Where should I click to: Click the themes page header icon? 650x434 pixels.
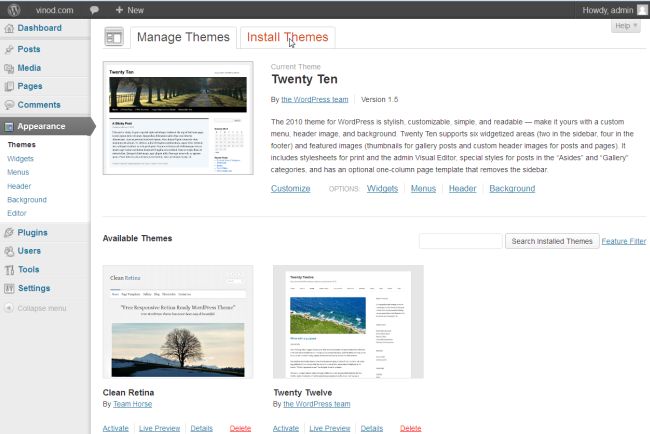(114, 37)
